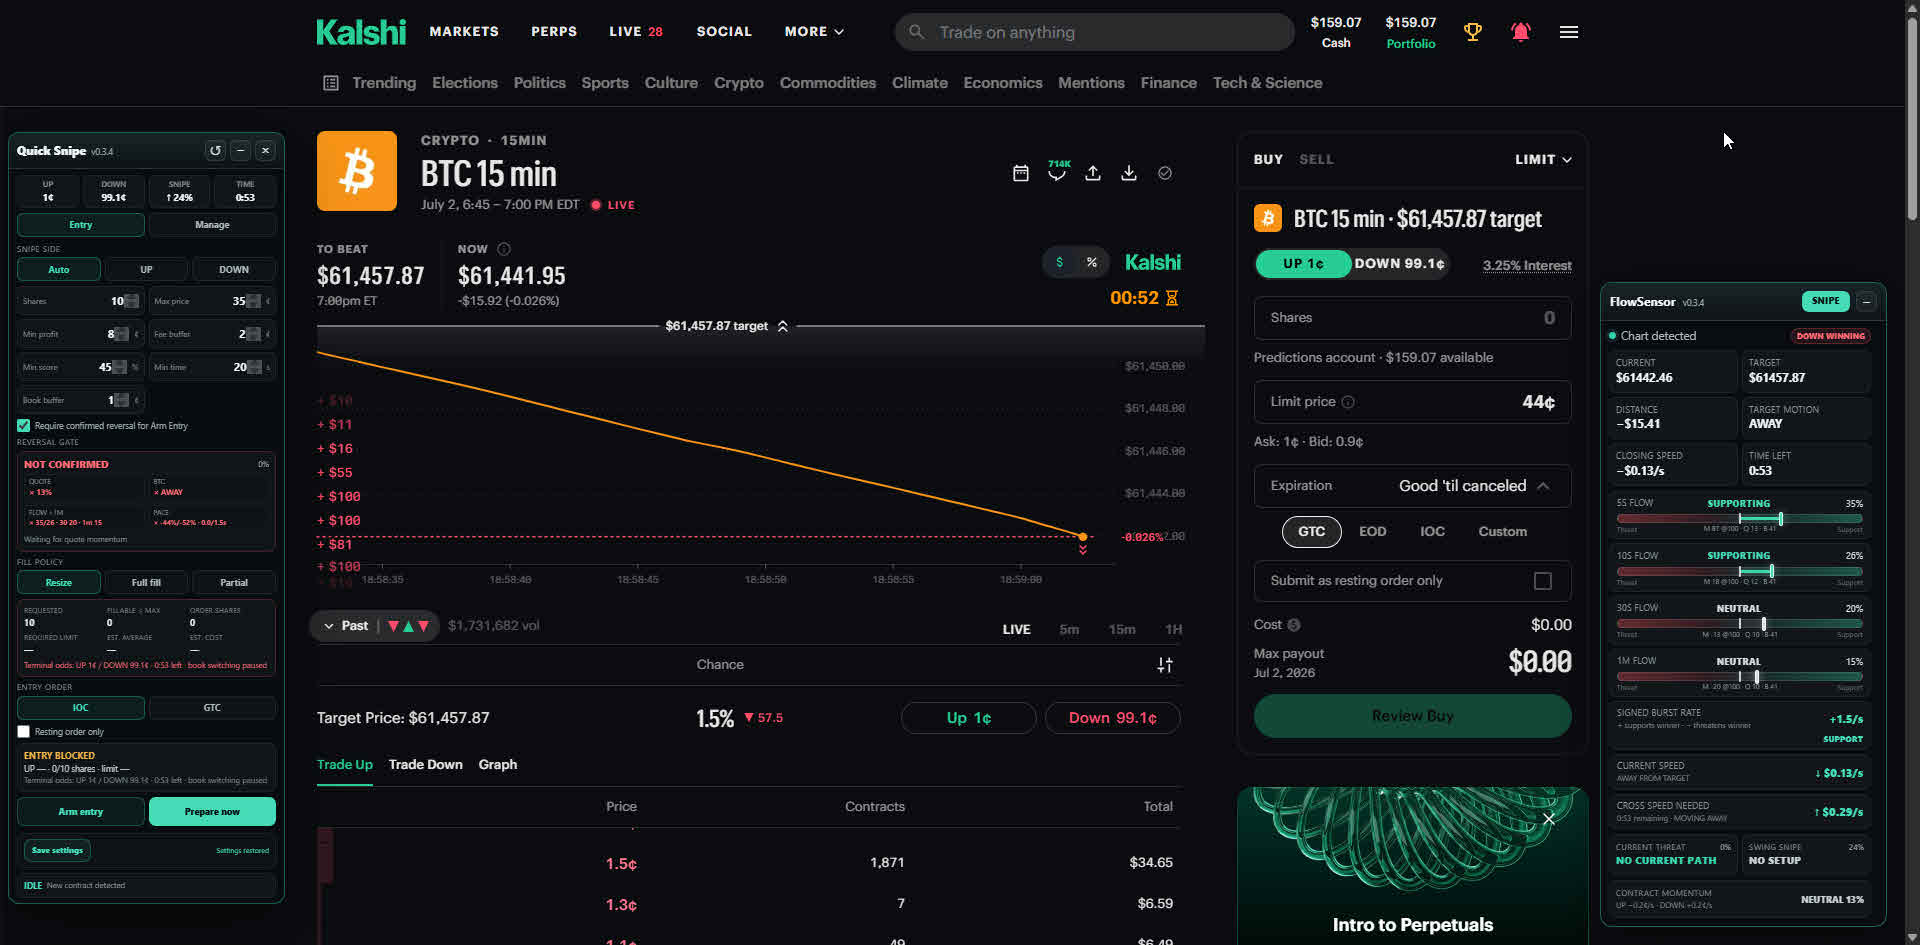Image resolution: width=1920 pixels, height=945 pixels.
Task: Click the small Bitcoin icon in order panel
Action: 1267,218
